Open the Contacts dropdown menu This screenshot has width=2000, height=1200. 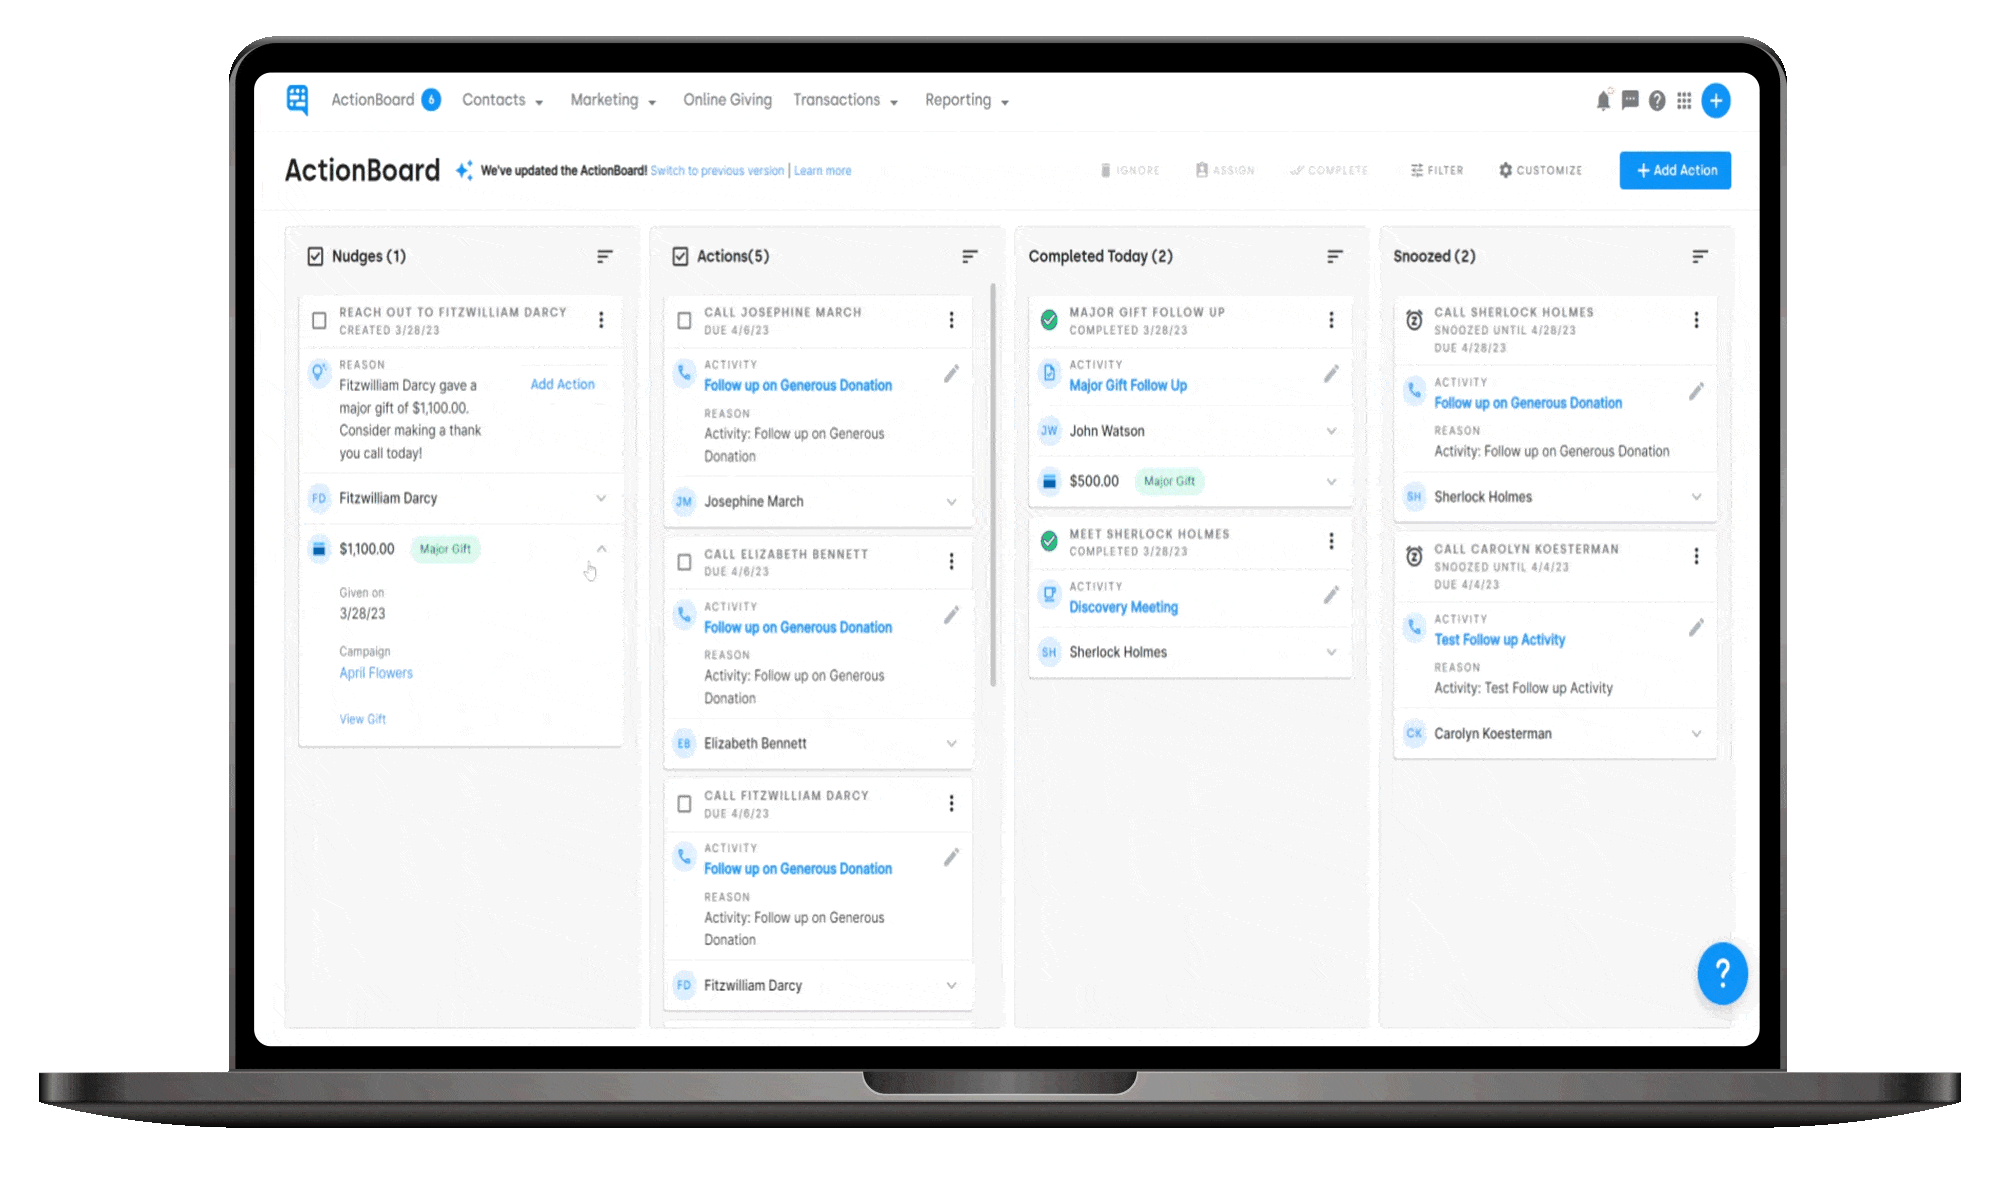coord(502,100)
